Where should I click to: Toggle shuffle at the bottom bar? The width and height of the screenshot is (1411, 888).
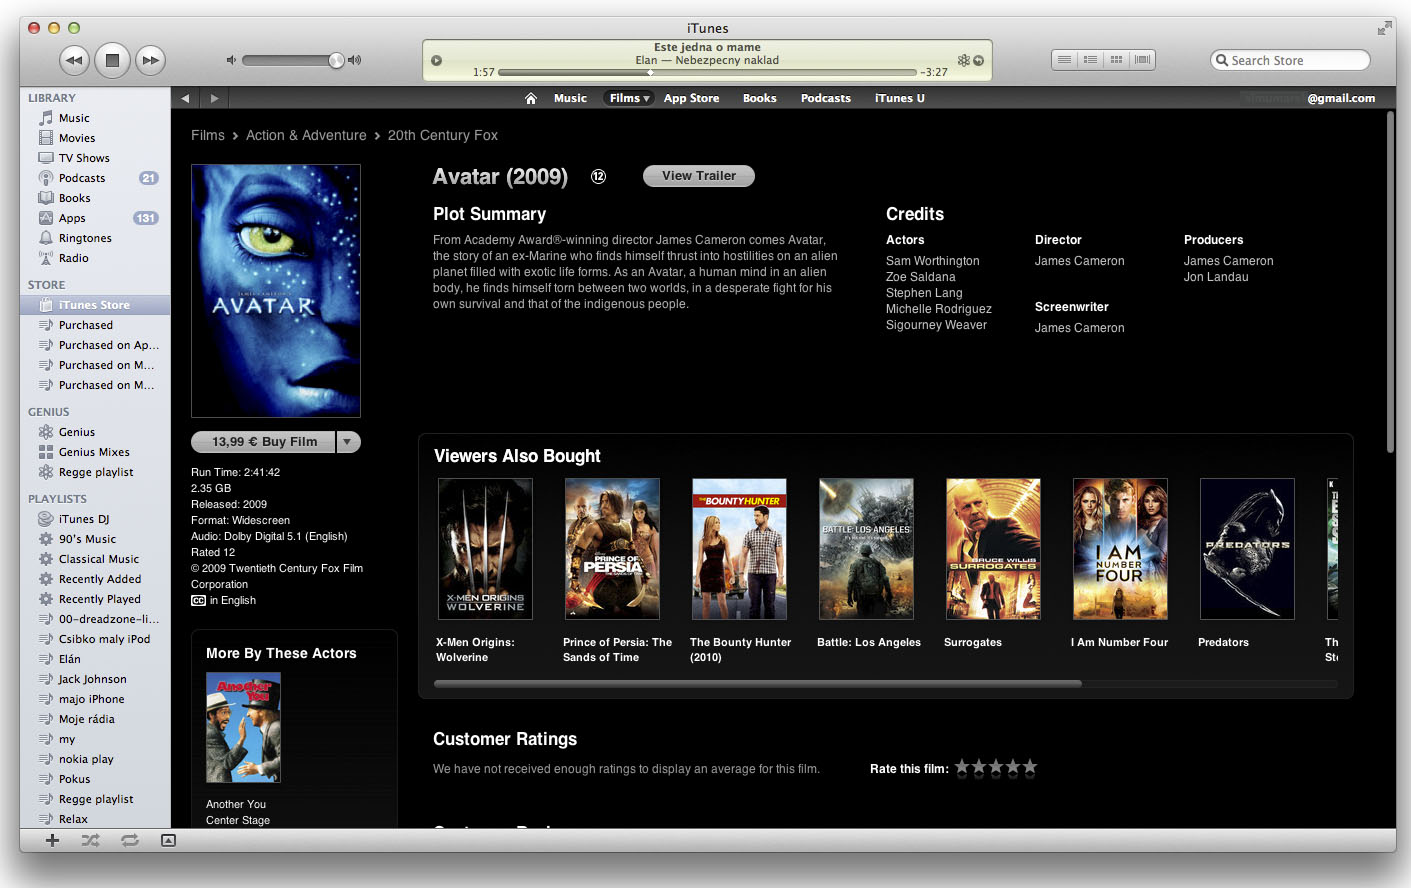[x=91, y=841]
